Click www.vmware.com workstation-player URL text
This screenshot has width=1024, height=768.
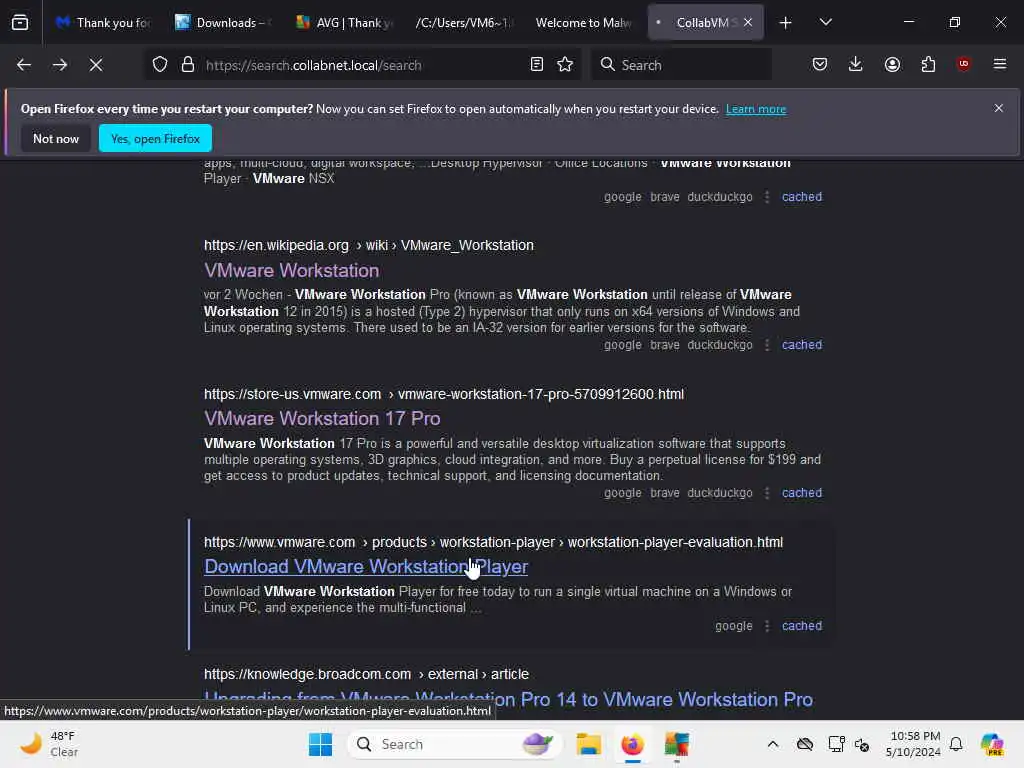point(493,543)
